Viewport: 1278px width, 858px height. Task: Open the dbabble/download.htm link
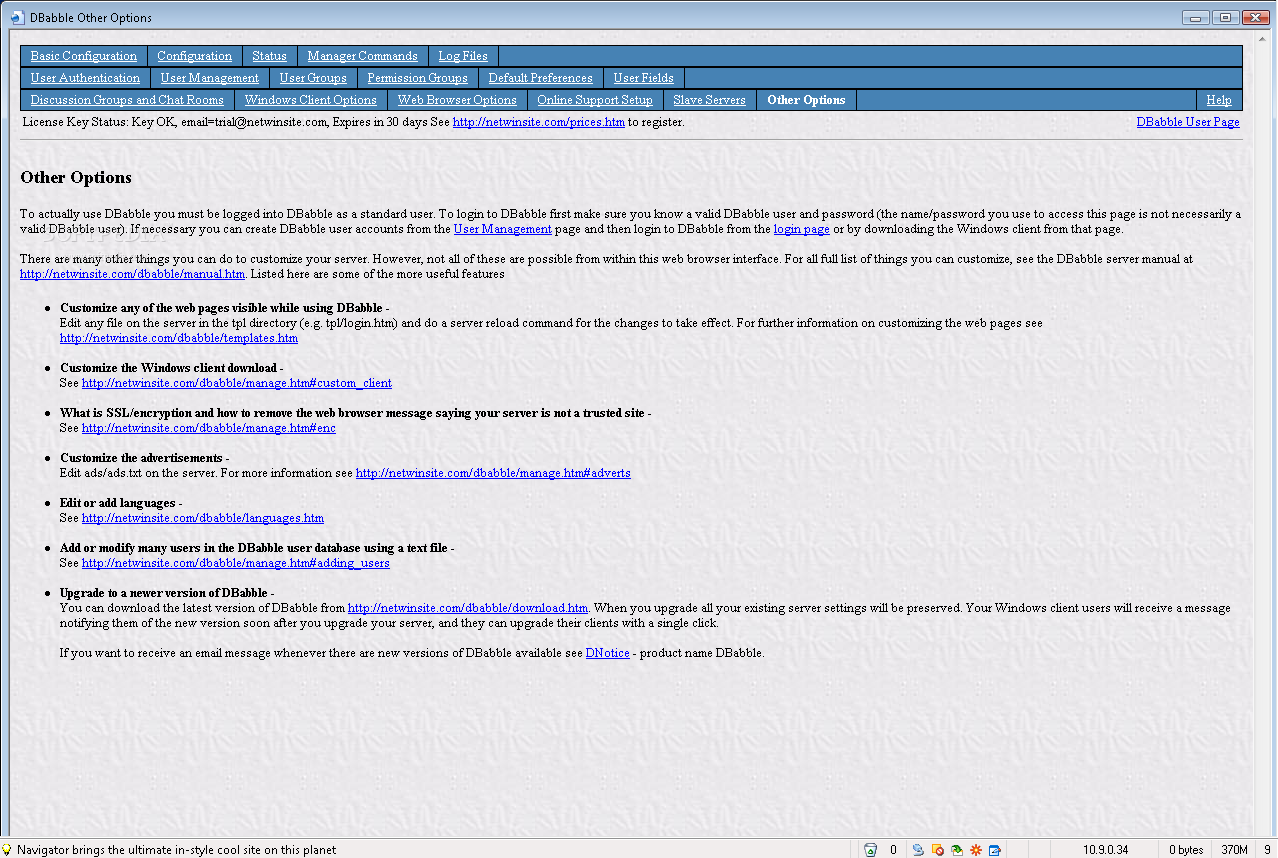(468, 608)
